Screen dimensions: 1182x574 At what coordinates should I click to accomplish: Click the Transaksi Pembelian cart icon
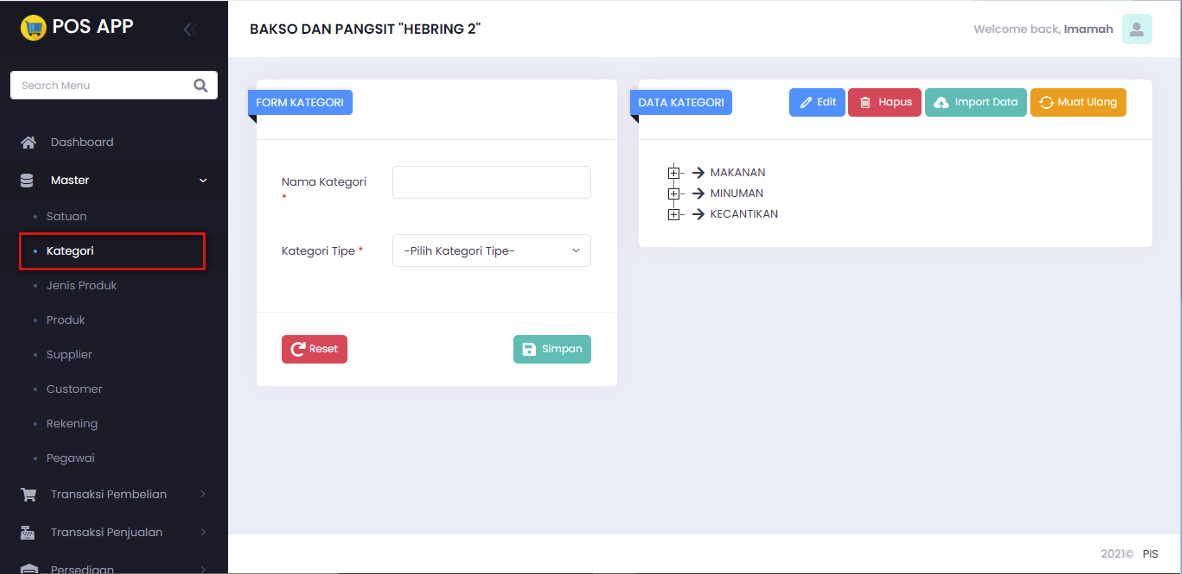pos(29,494)
